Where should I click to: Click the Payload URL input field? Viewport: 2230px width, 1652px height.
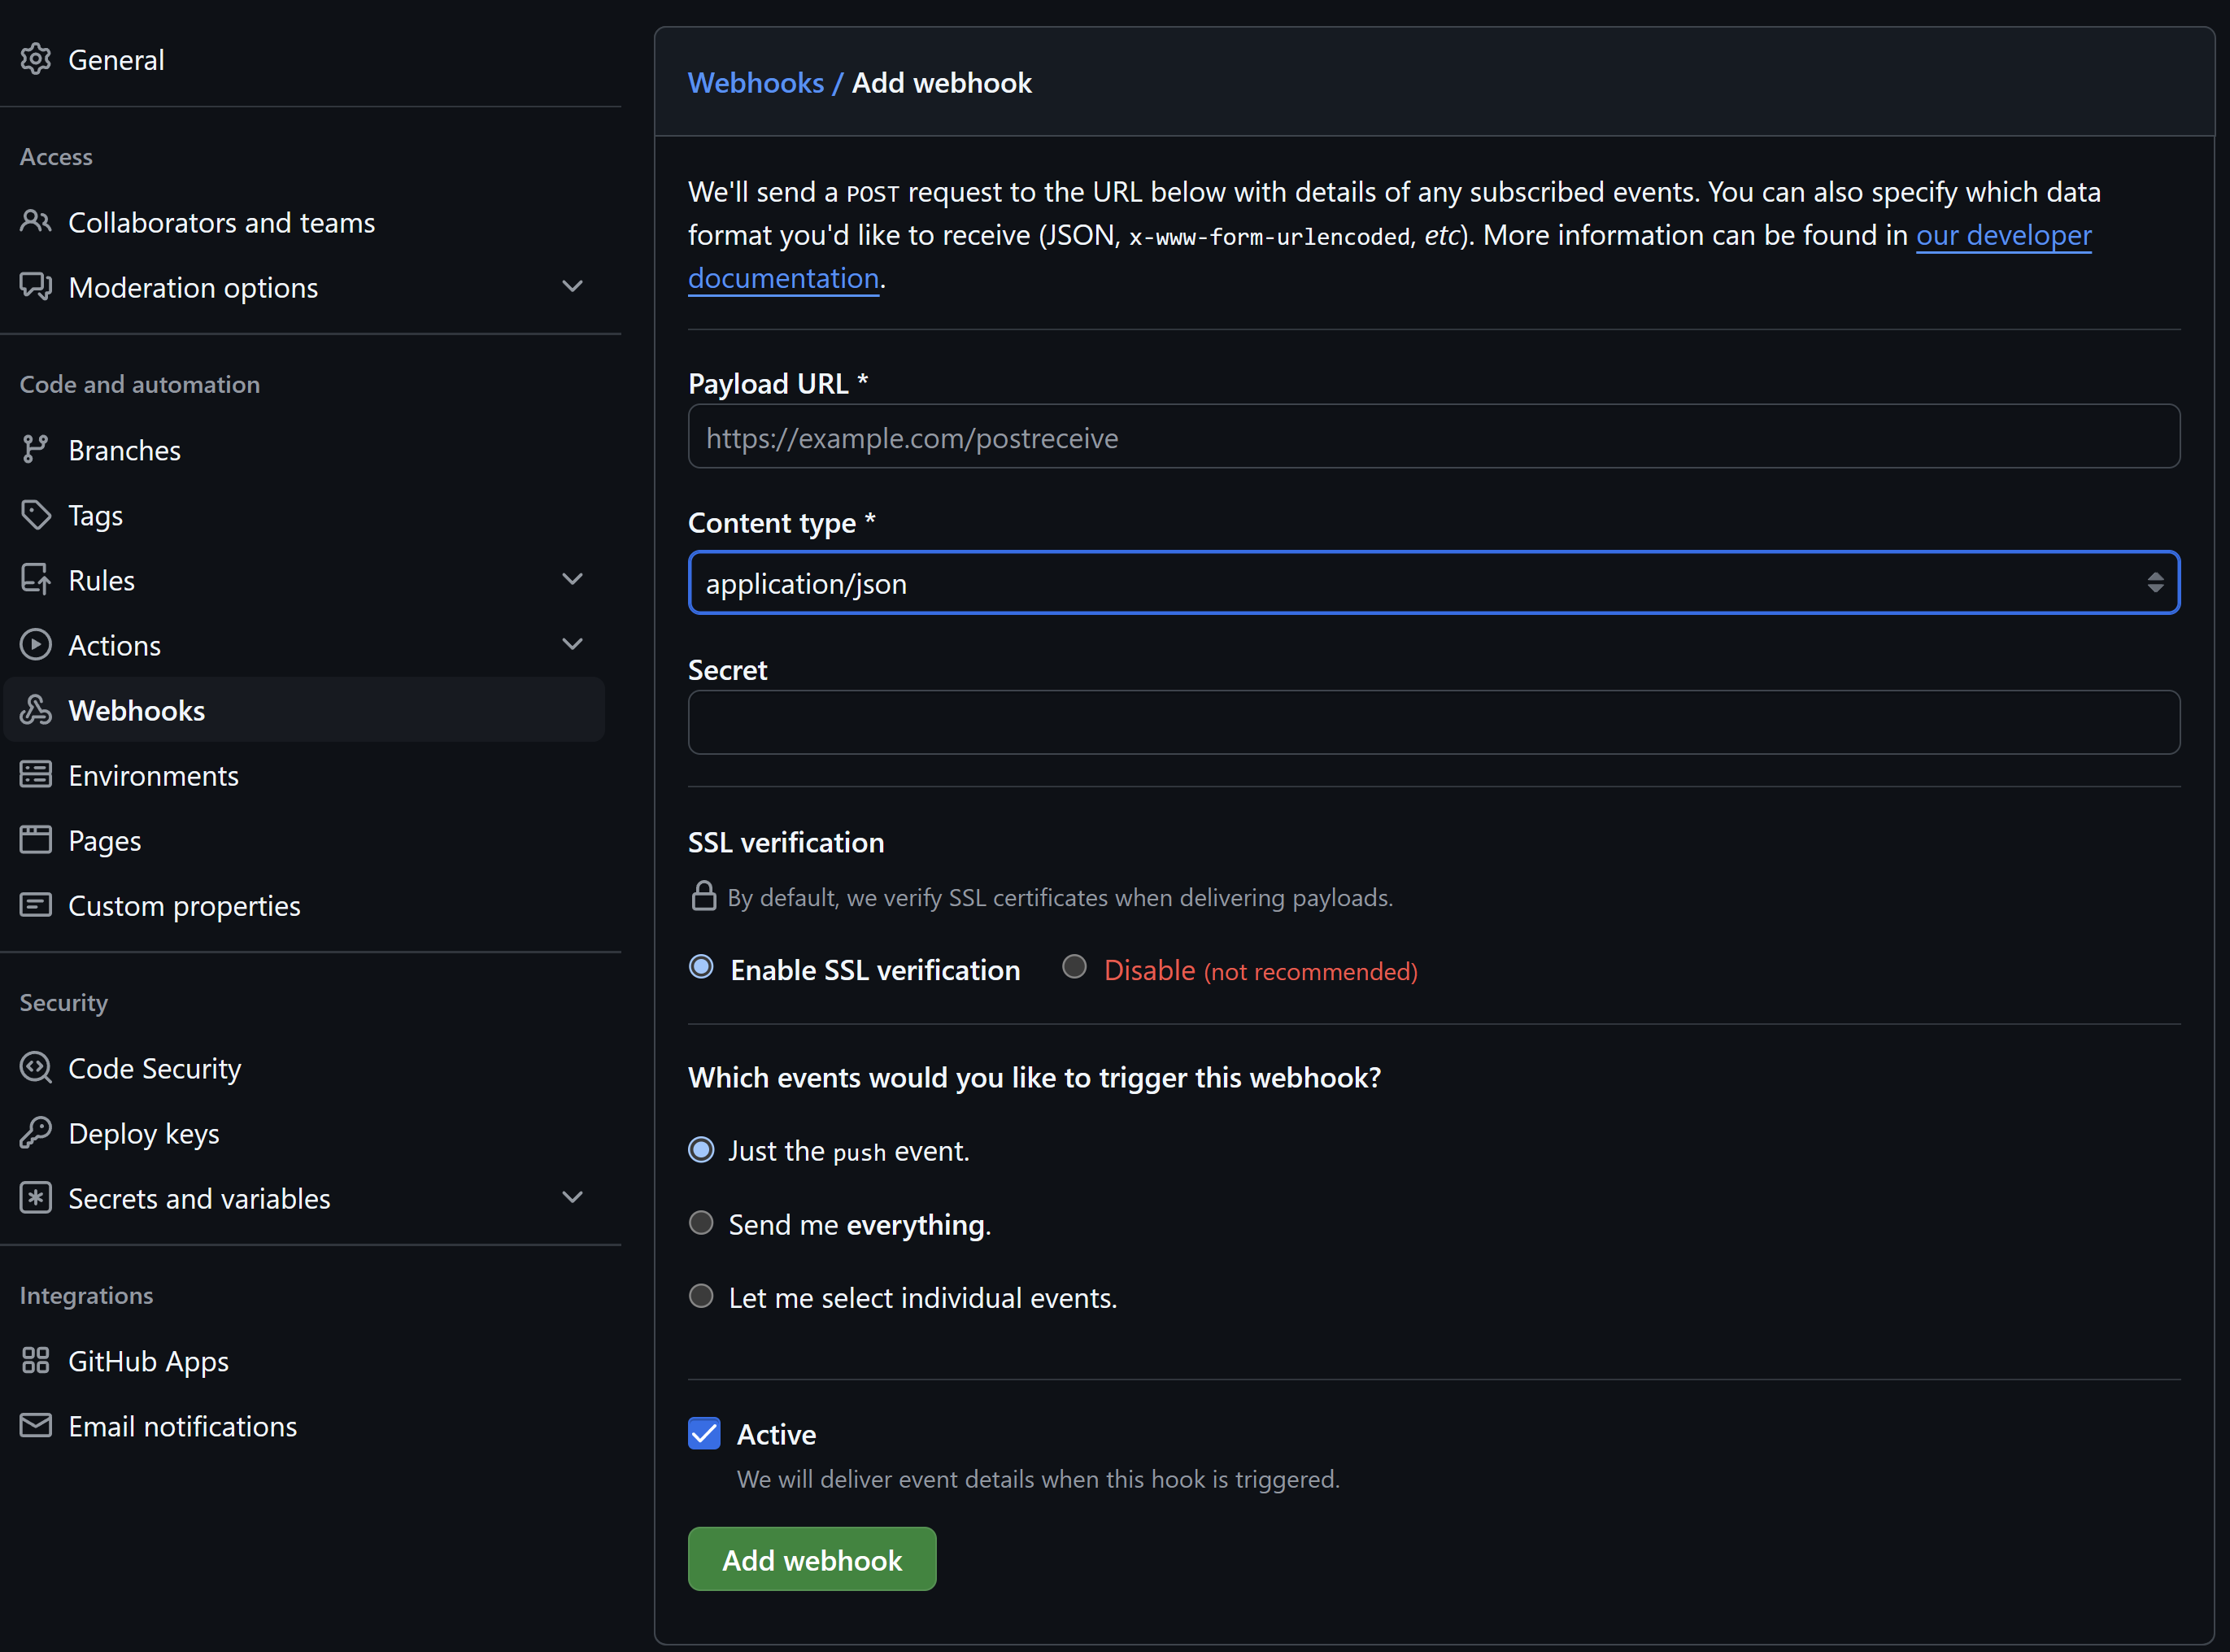pos(1433,437)
